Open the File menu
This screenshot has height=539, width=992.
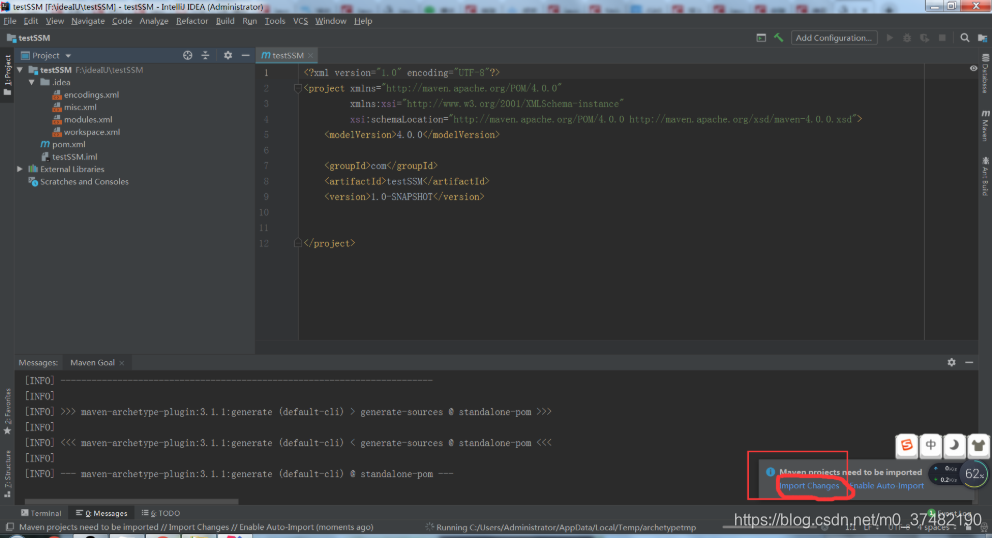point(9,21)
